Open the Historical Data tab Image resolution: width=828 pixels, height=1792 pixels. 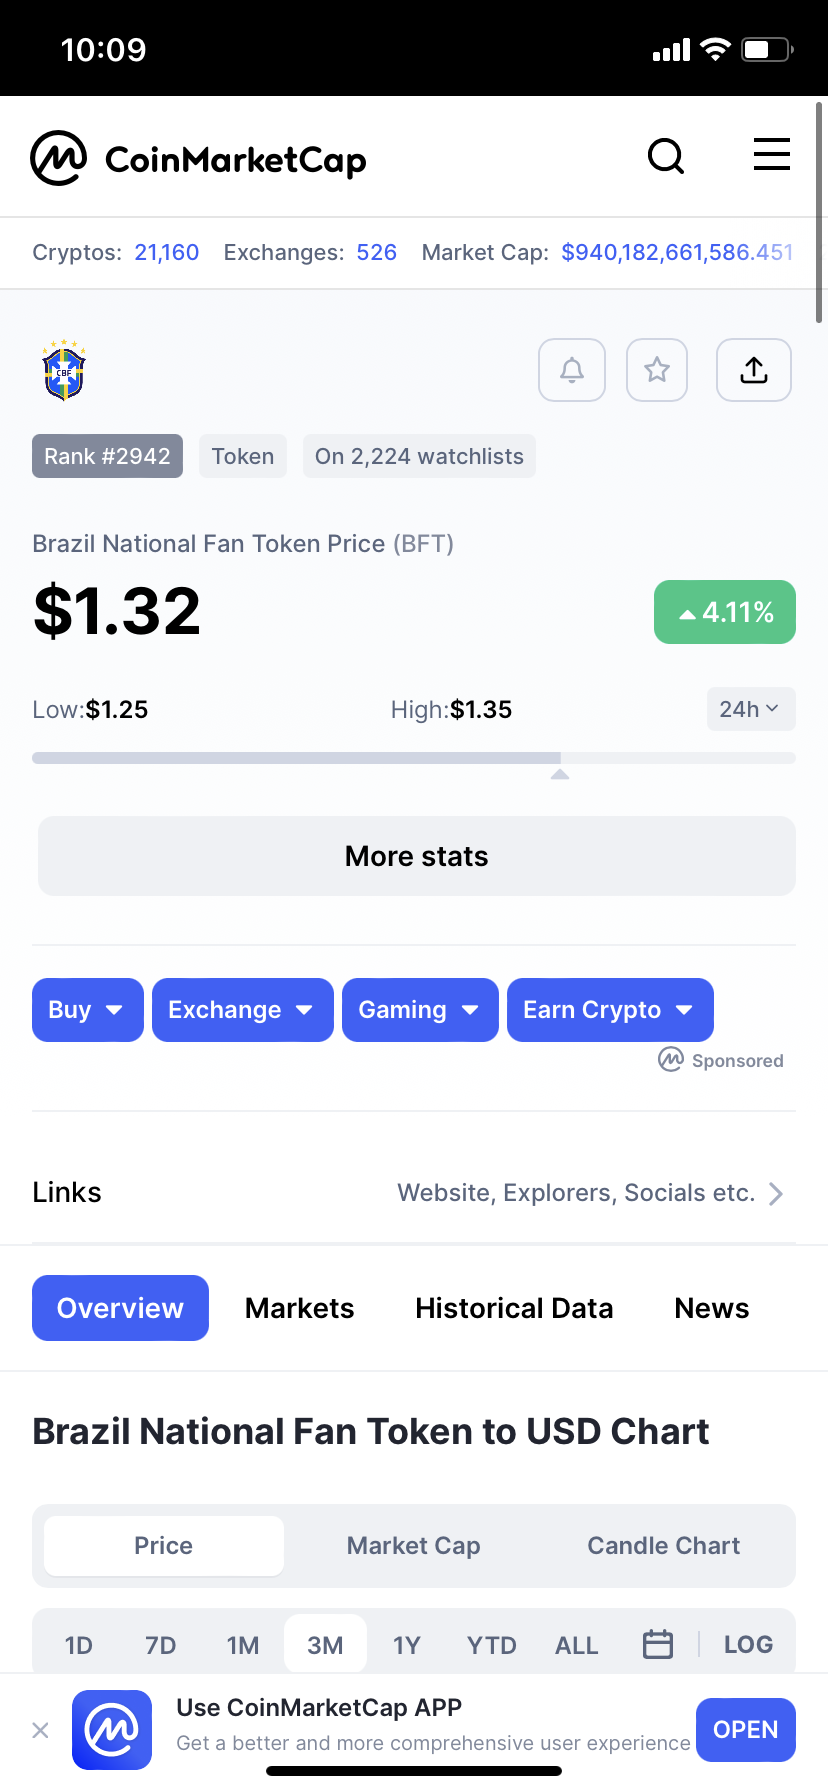(x=514, y=1308)
